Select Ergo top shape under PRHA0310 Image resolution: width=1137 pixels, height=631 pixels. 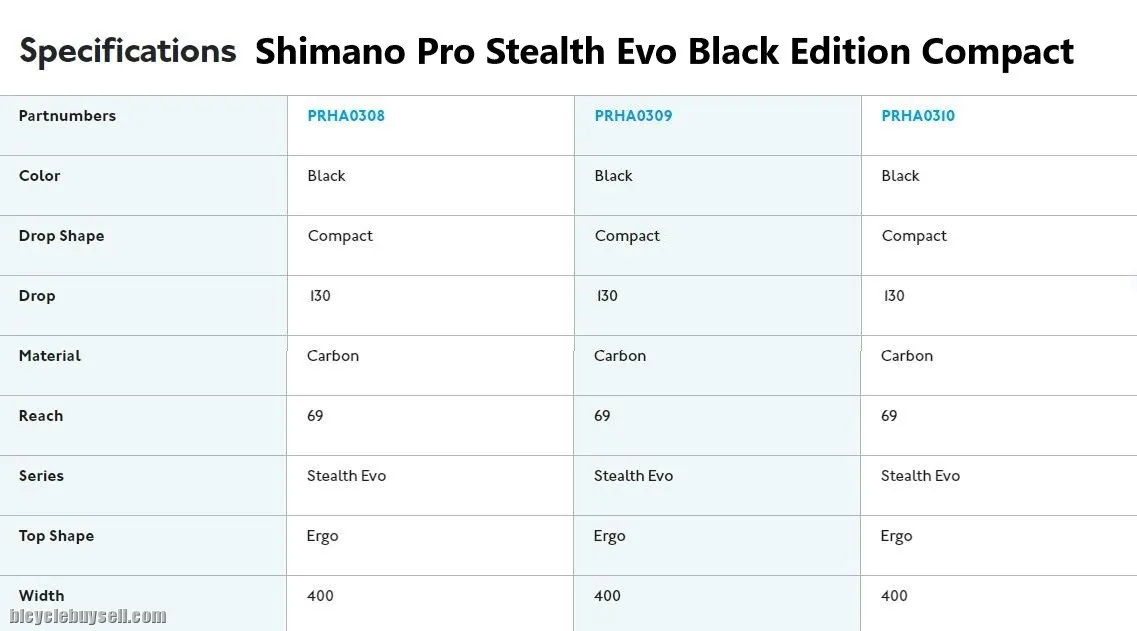(896, 536)
